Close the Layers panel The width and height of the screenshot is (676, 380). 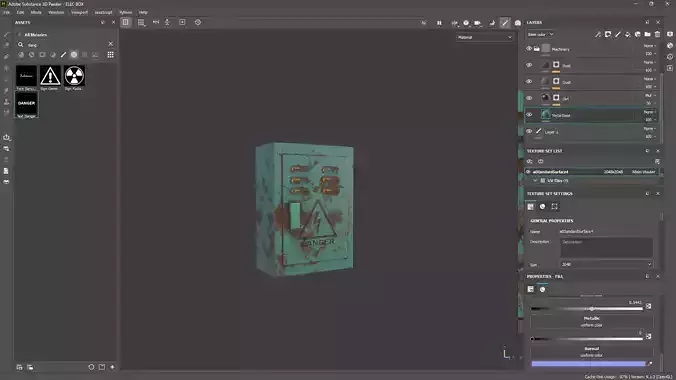tap(658, 22)
